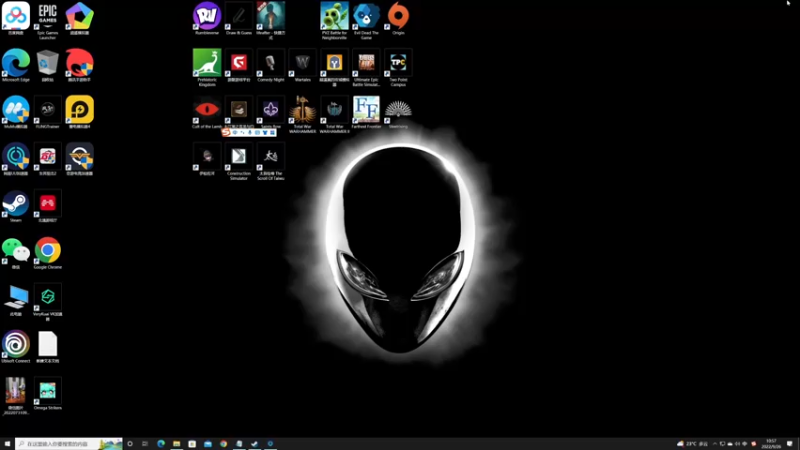
Task: Open the notification center icon
Action: pos(790,444)
